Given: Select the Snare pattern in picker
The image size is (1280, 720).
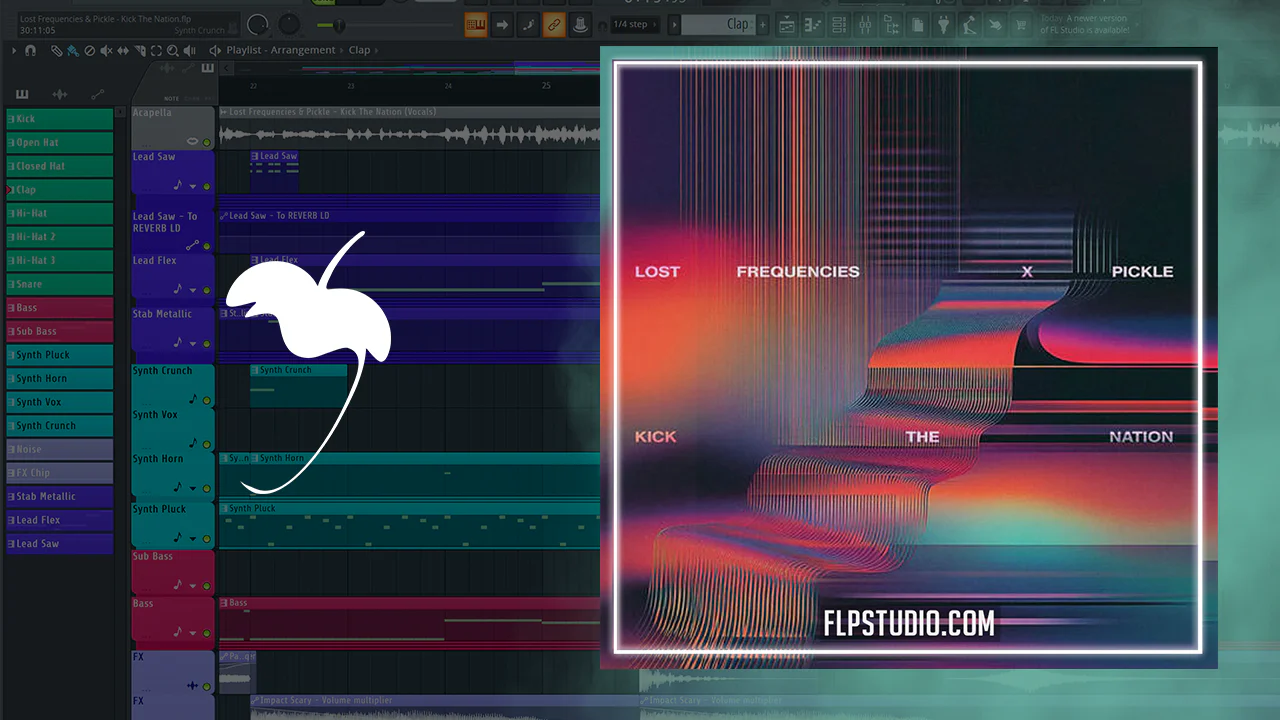Looking at the screenshot, I should click(x=59, y=284).
